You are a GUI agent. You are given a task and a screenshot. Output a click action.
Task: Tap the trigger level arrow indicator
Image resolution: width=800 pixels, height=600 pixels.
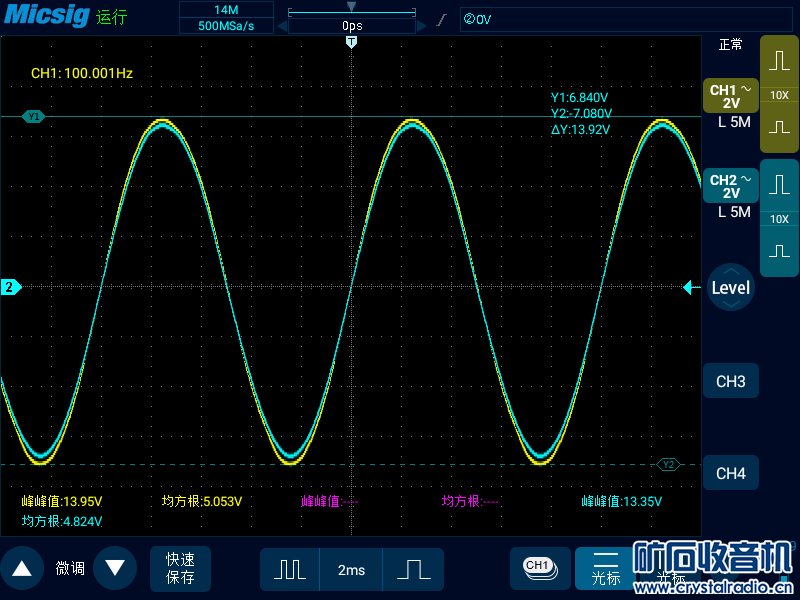[691, 287]
